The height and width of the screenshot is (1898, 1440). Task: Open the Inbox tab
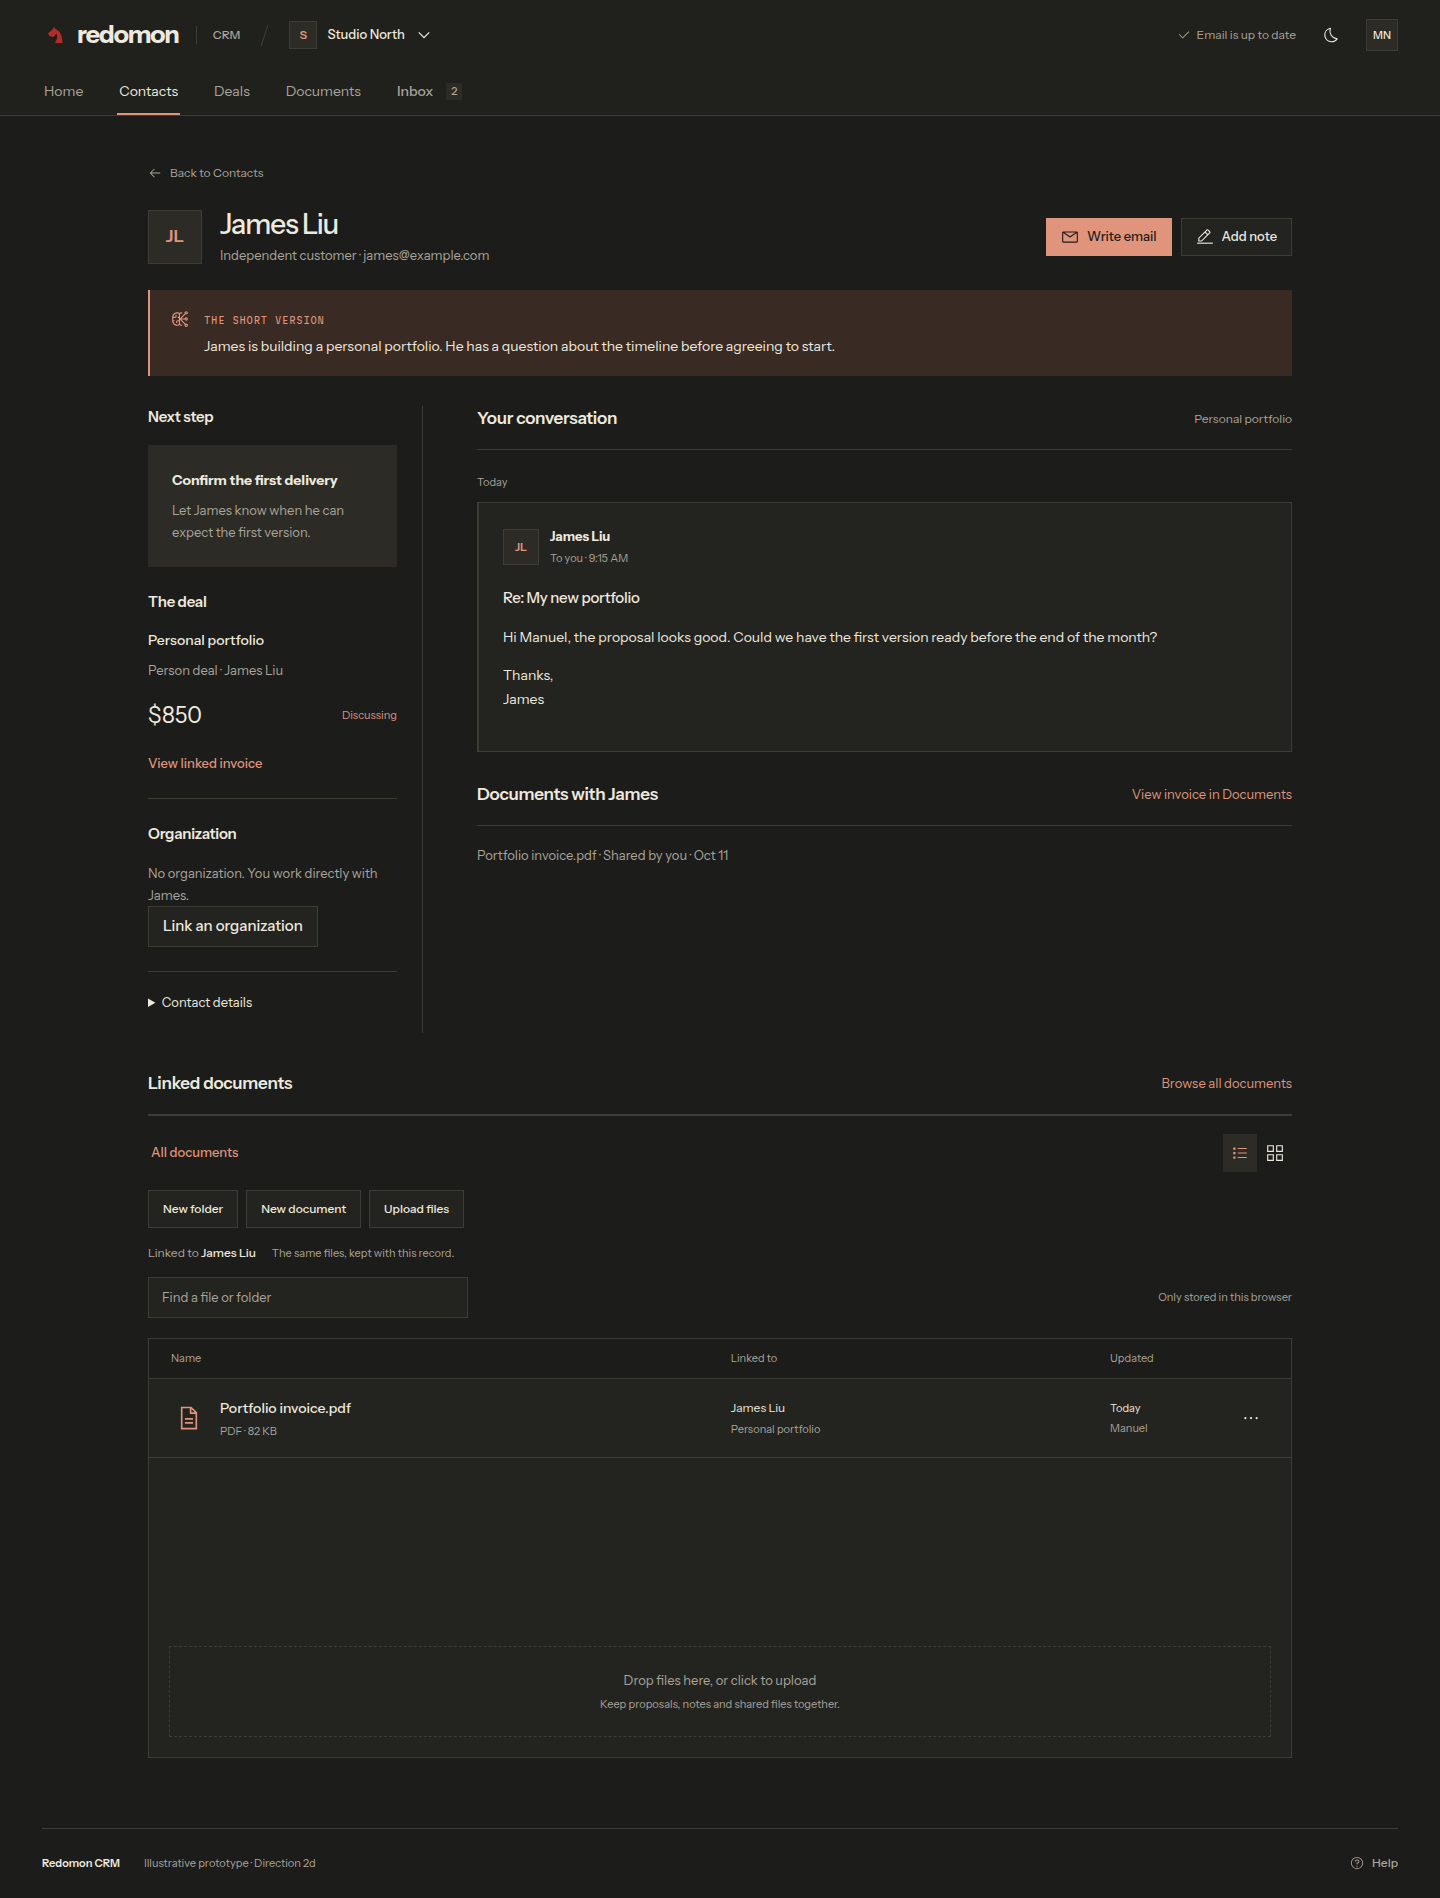click(428, 91)
